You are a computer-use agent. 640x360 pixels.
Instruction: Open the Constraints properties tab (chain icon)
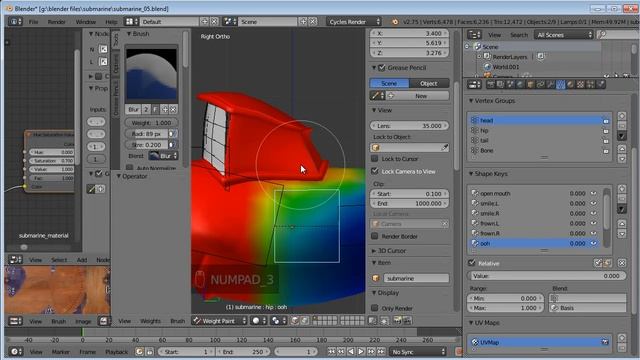pyautogui.click(x=540, y=84)
